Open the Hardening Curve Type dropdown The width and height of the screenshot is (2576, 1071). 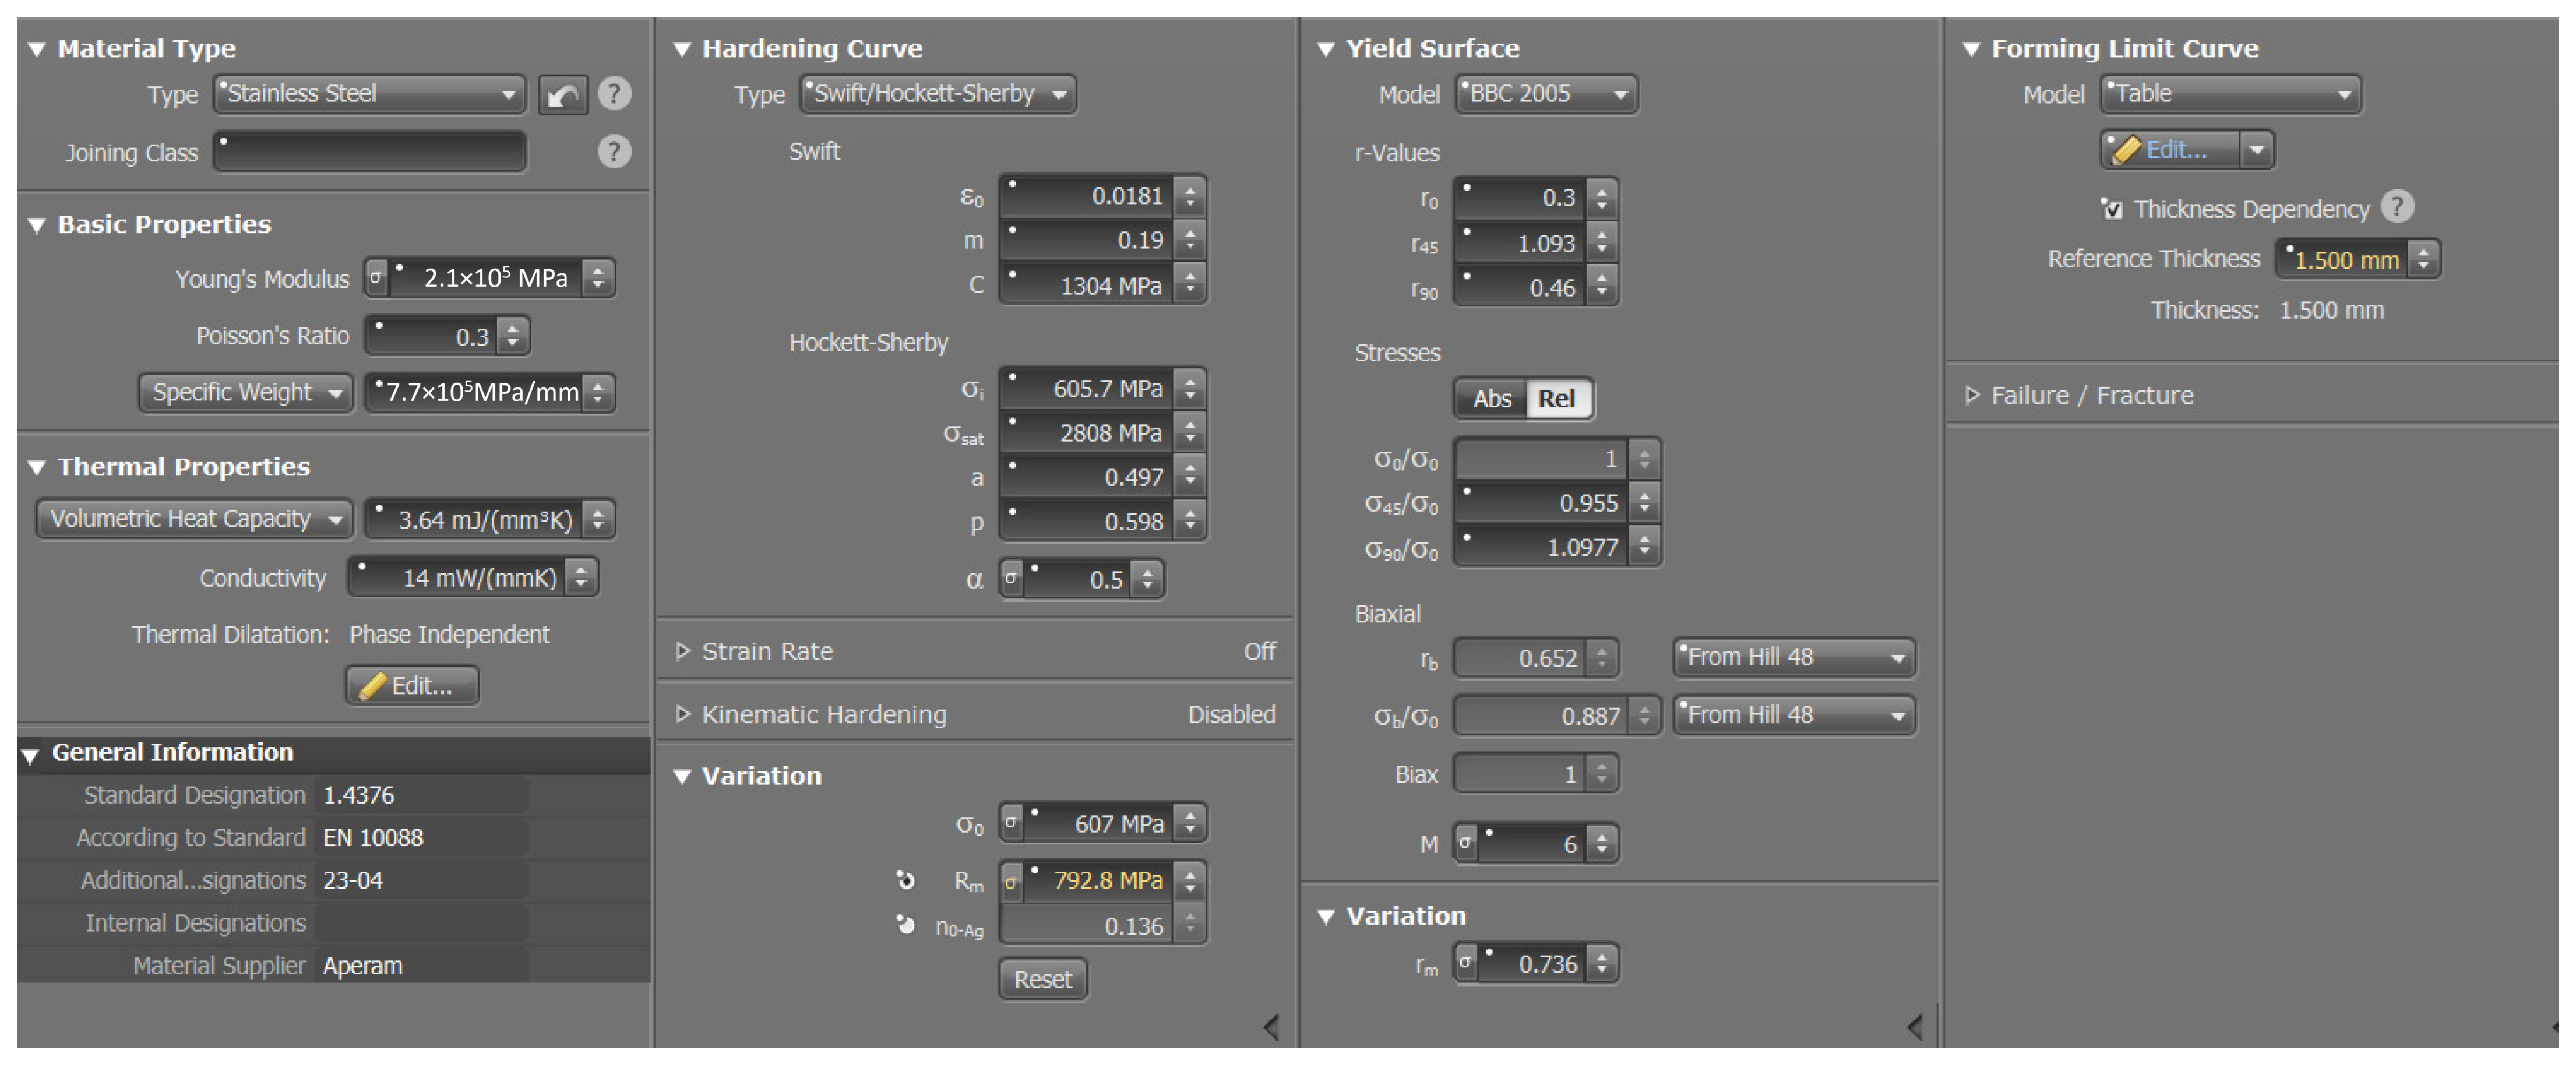938,94
